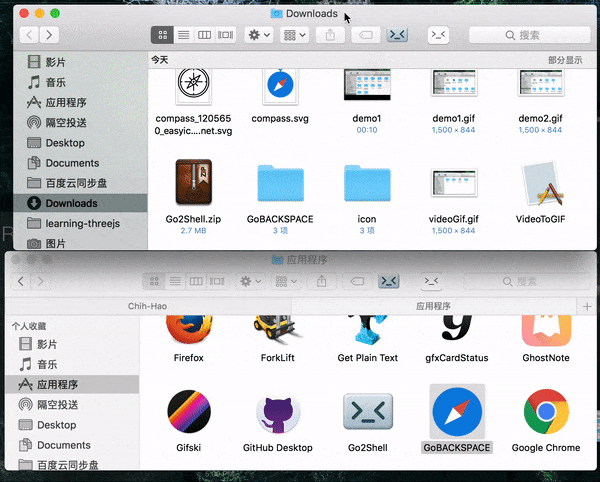
Task: Go back in the 应用程序 window
Action: (x=21, y=282)
